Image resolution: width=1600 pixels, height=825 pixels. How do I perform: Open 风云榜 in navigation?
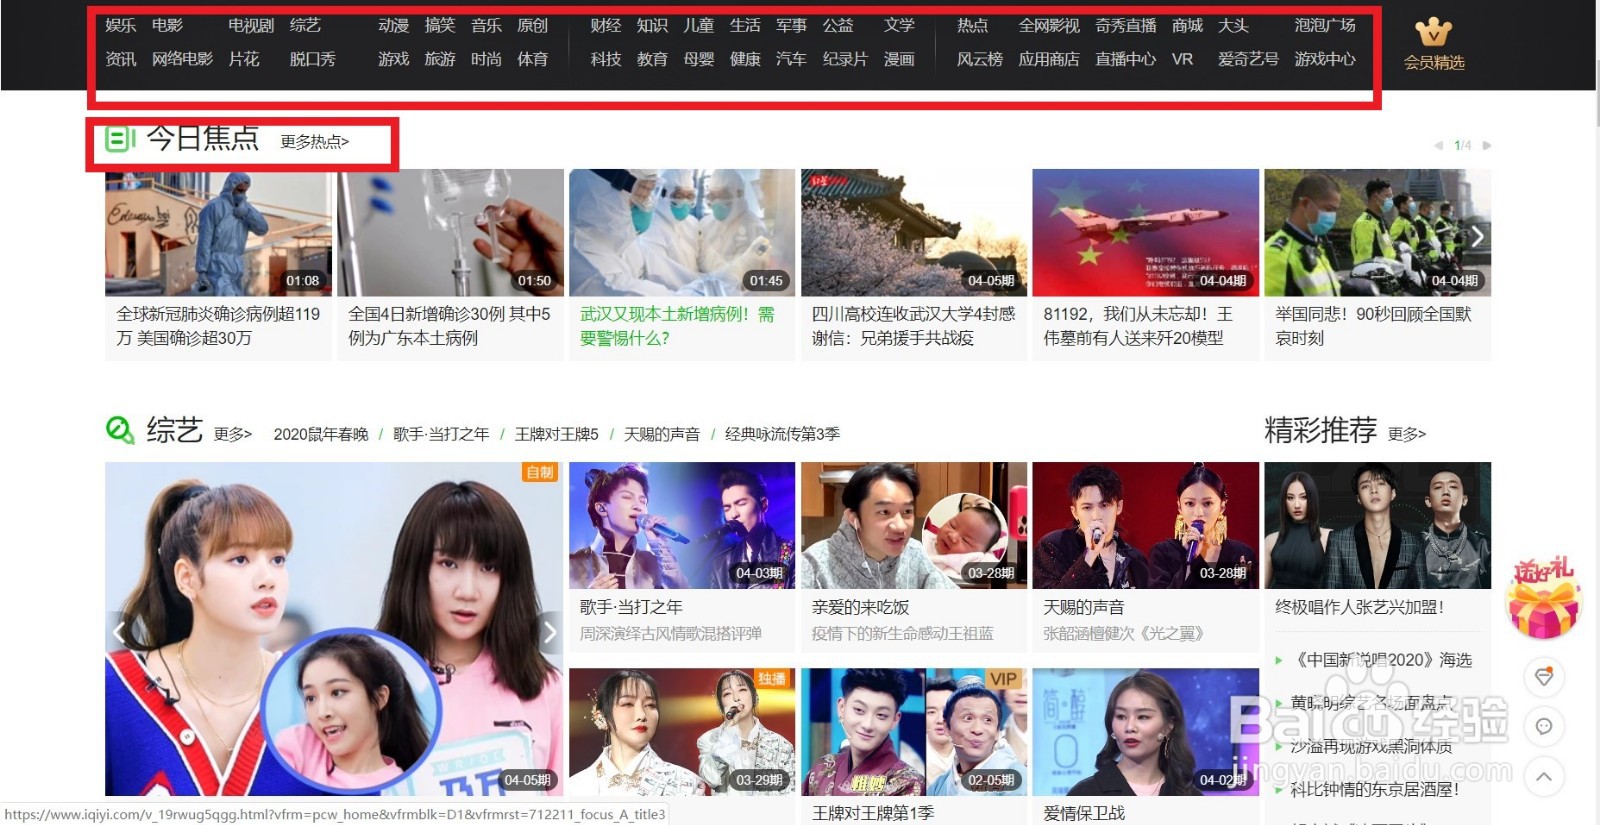coord(980,59)
